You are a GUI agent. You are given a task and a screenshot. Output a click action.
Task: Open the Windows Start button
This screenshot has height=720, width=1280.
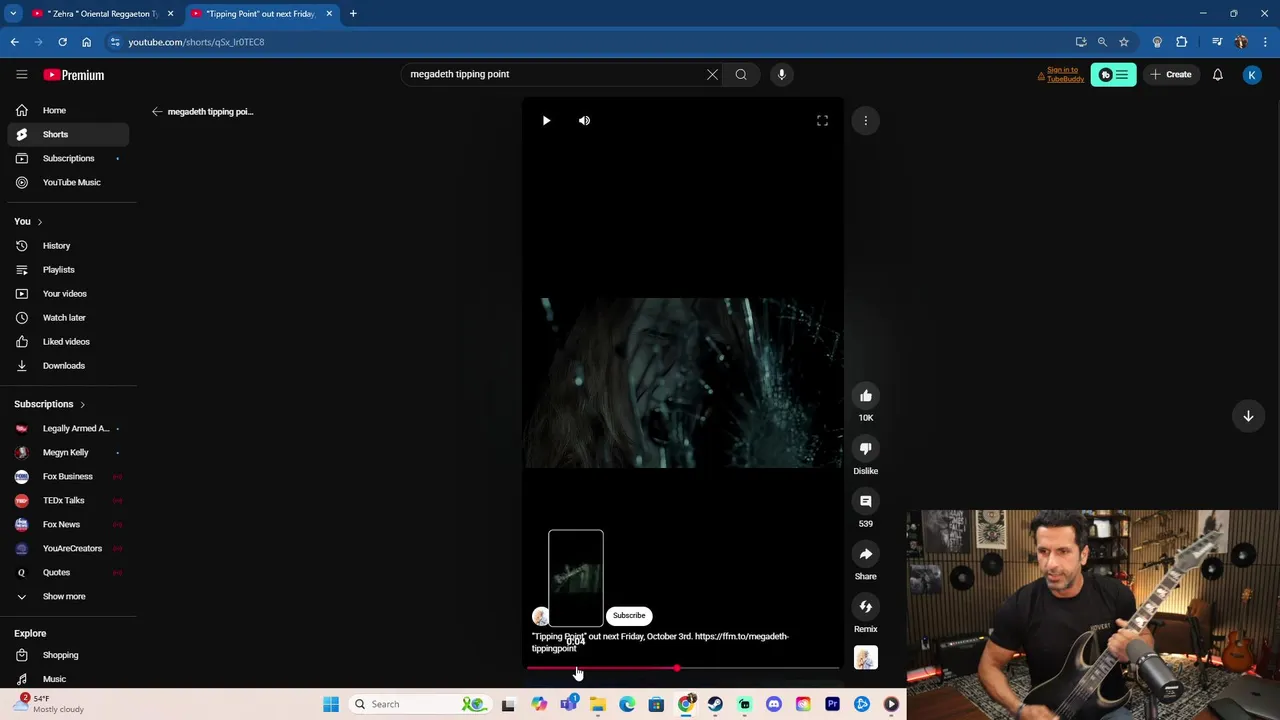coord(331,704)
